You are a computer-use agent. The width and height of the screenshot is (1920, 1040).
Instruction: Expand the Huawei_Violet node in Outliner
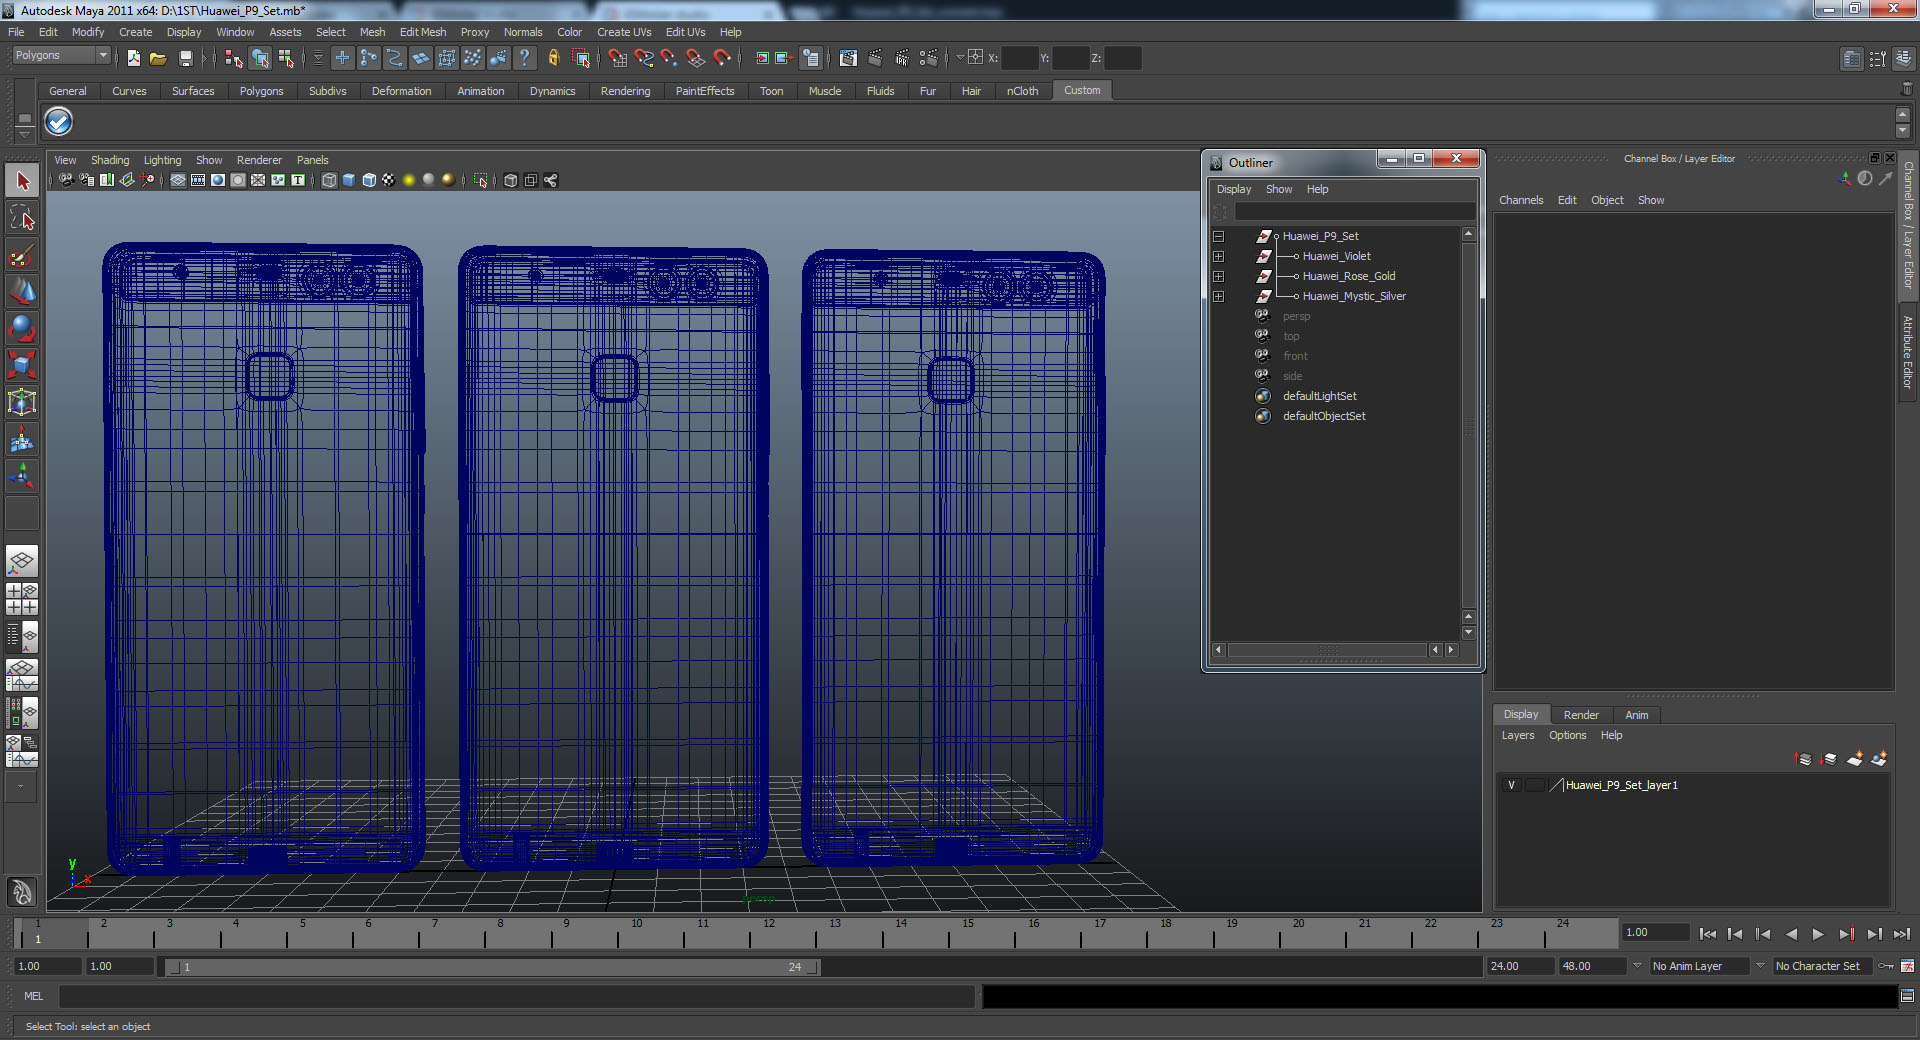pyautogui.click(x=1218, y=257)
